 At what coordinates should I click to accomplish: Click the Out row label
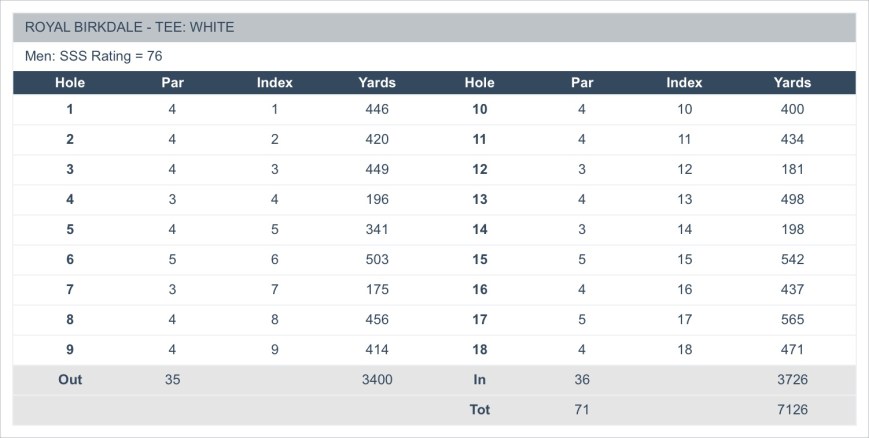coord(70,379)
